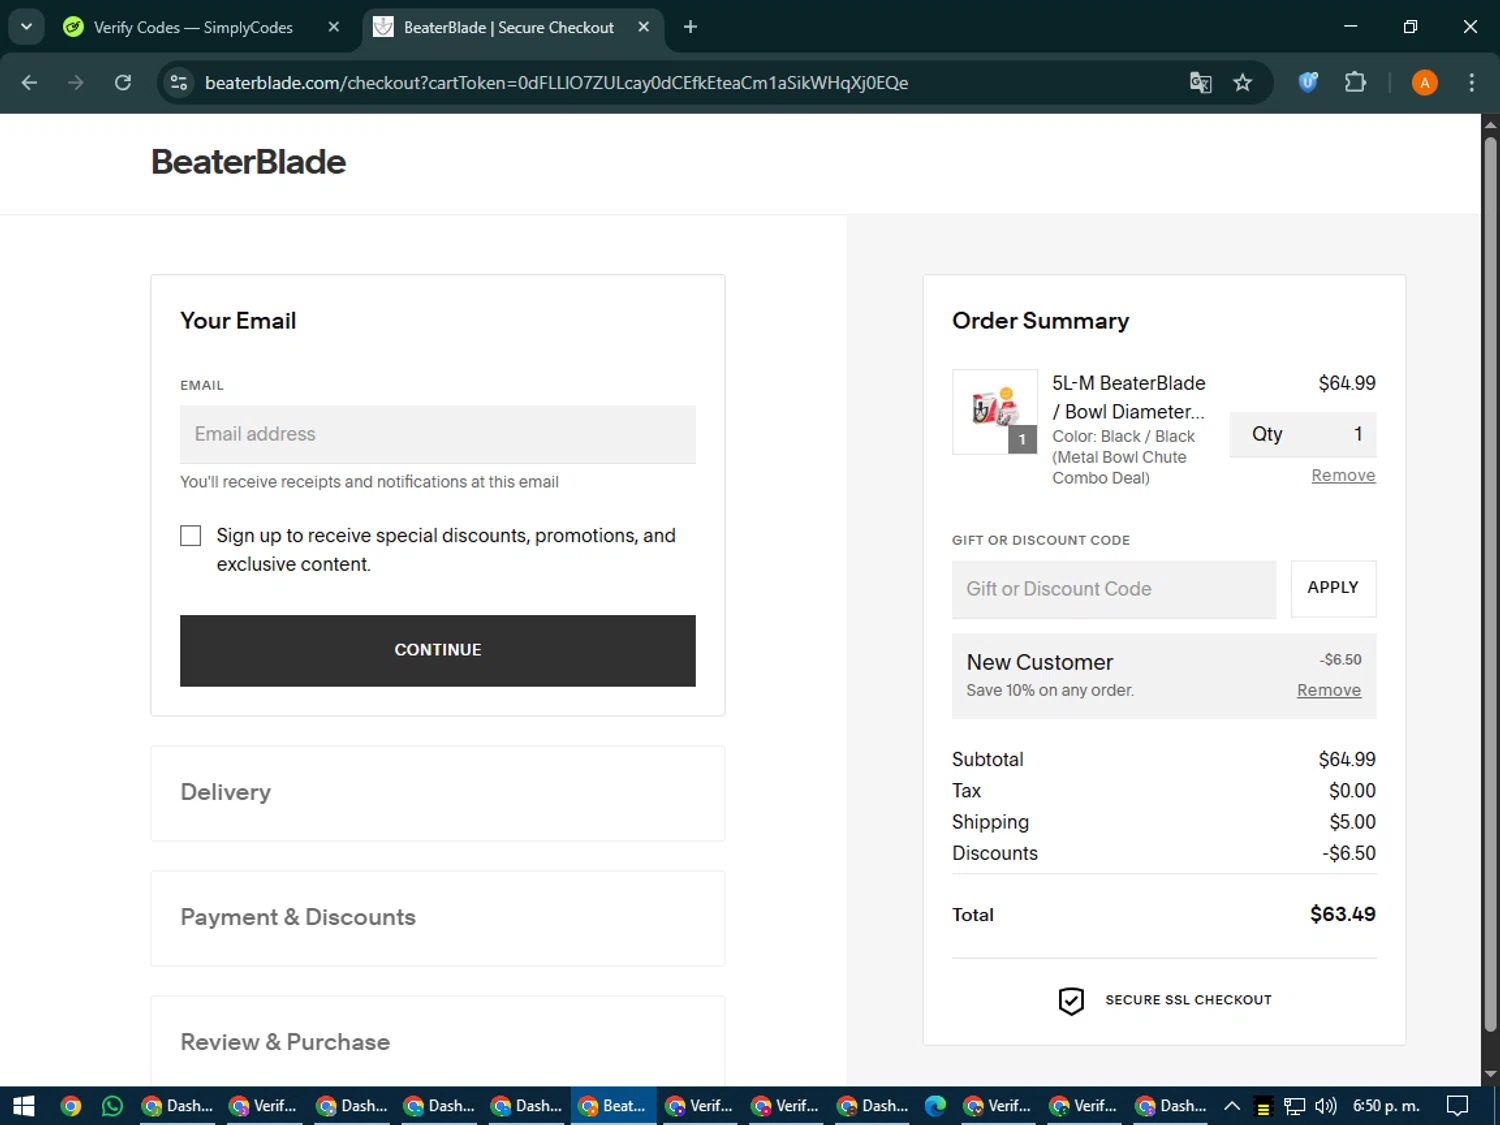Click the yellow tray app icon
Screen dimensions: 1500x1125
click(1263, 1106)
